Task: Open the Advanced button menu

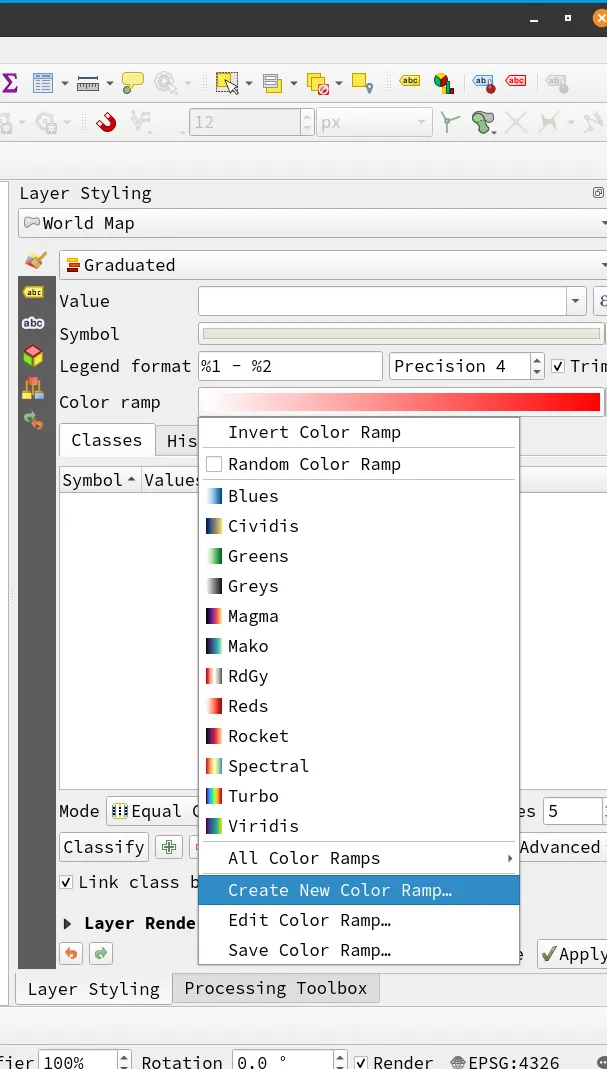Action: (x=562, y=847)
